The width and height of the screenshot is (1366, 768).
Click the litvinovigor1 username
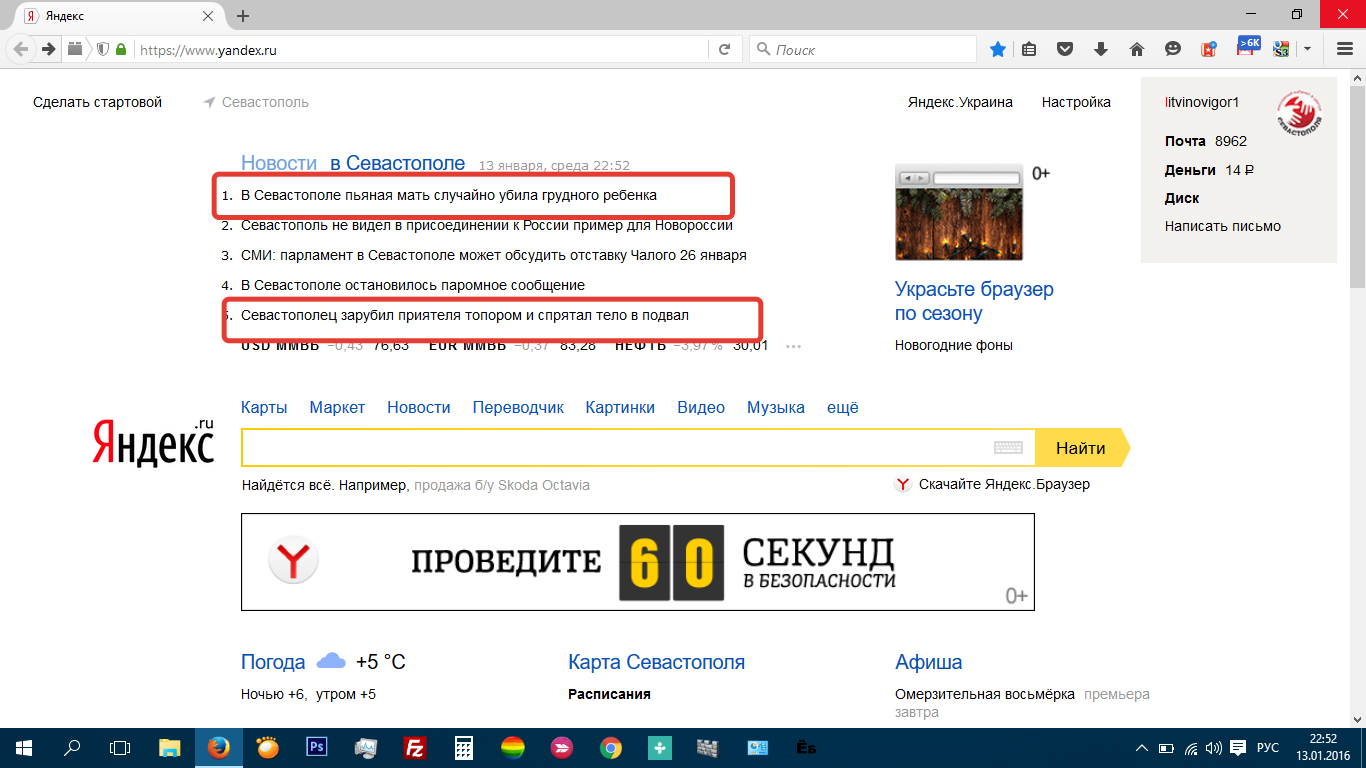click(1202, 102)
